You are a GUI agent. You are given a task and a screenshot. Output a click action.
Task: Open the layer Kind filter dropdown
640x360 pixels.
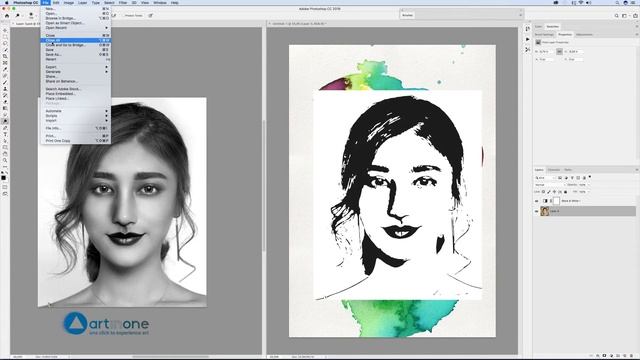(x=544, y=178)
